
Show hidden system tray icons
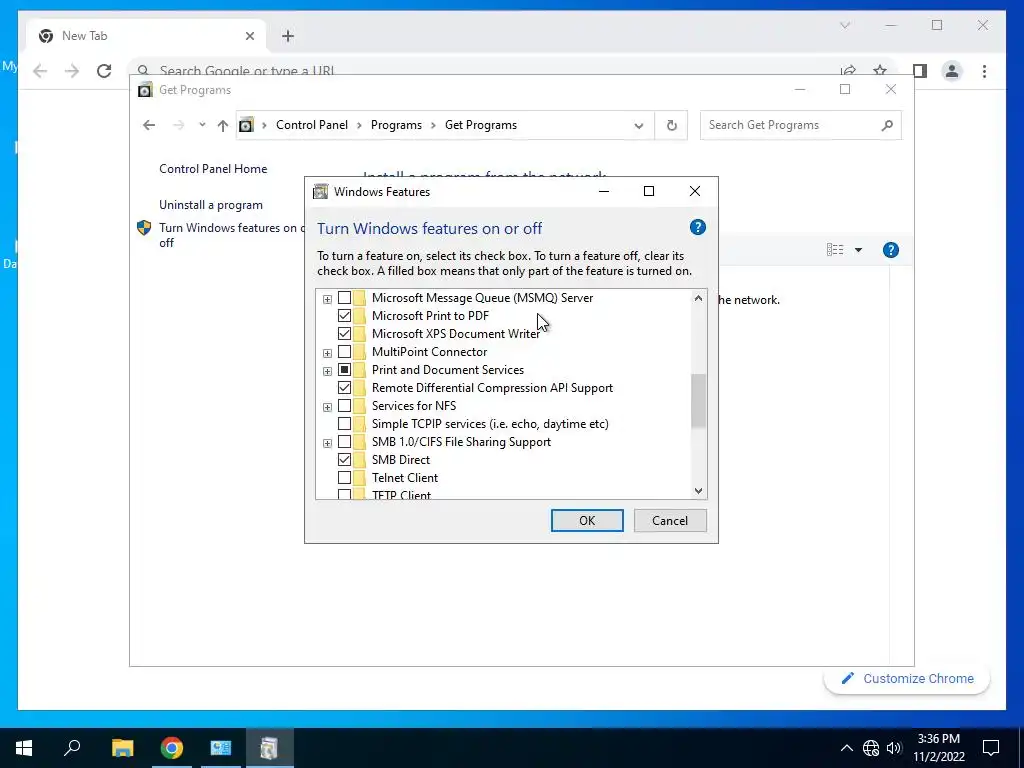point(846,748)
